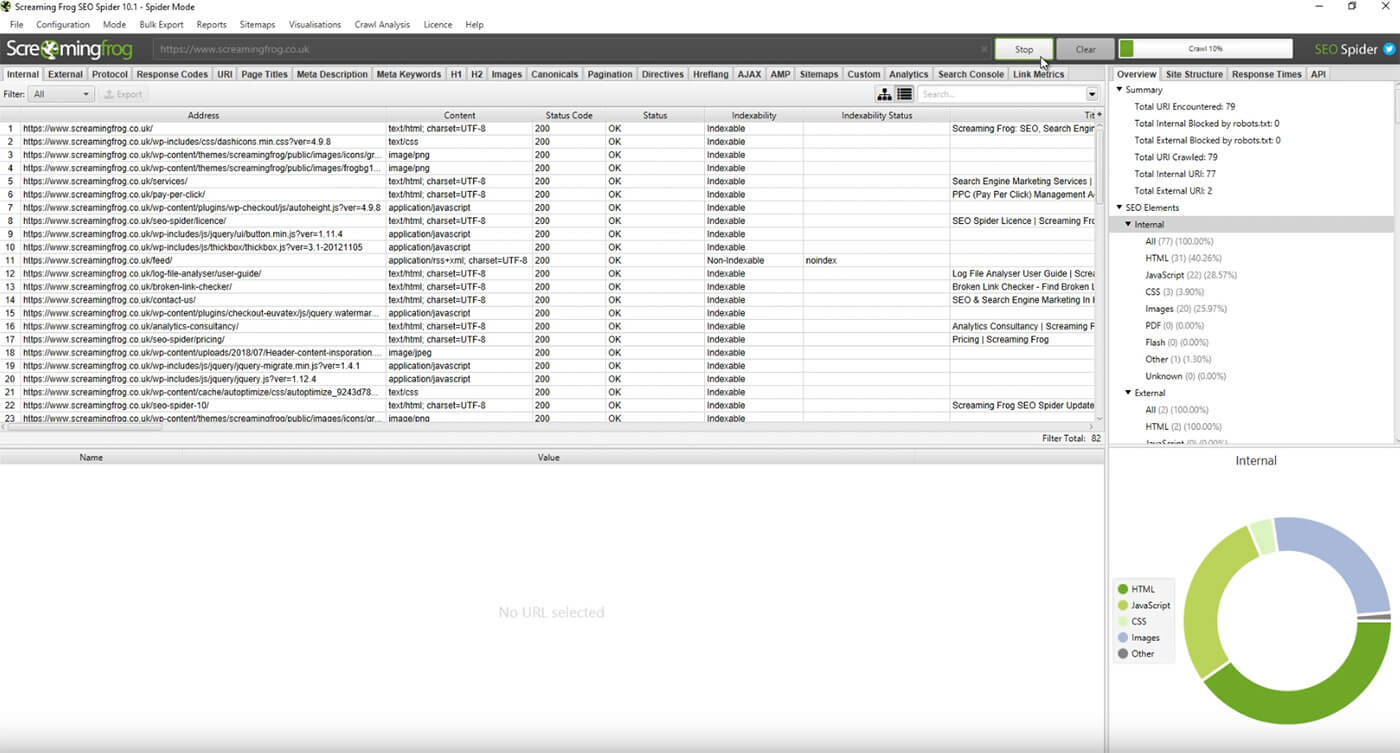The height and width of the screenshot is (753, 1400).
Task: Collapse the Internal tree node
Action: 1128,225
